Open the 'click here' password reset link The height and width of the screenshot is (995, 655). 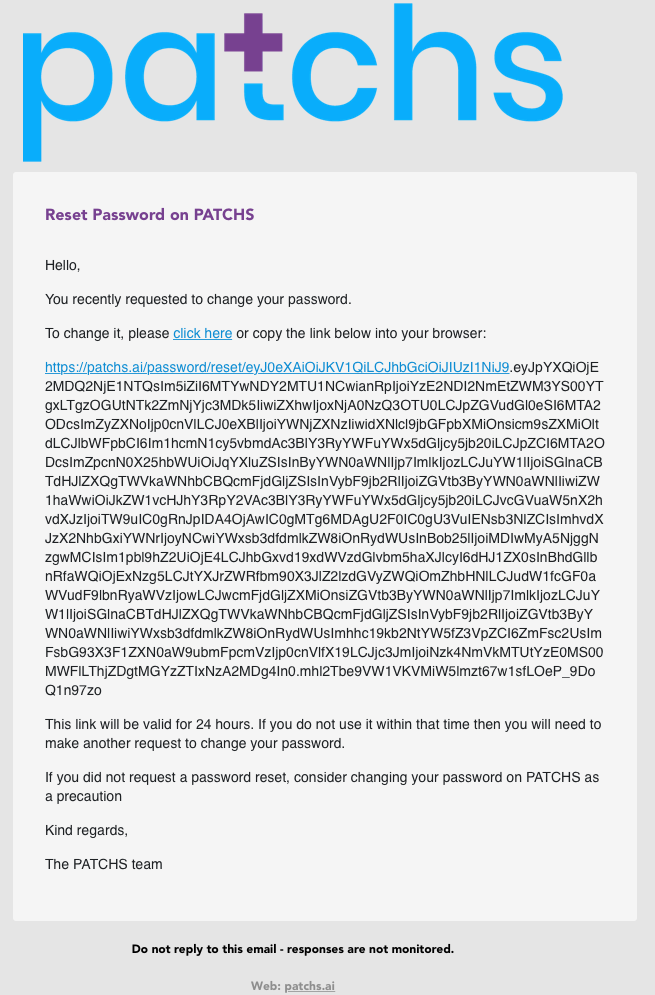coord(202,333)
